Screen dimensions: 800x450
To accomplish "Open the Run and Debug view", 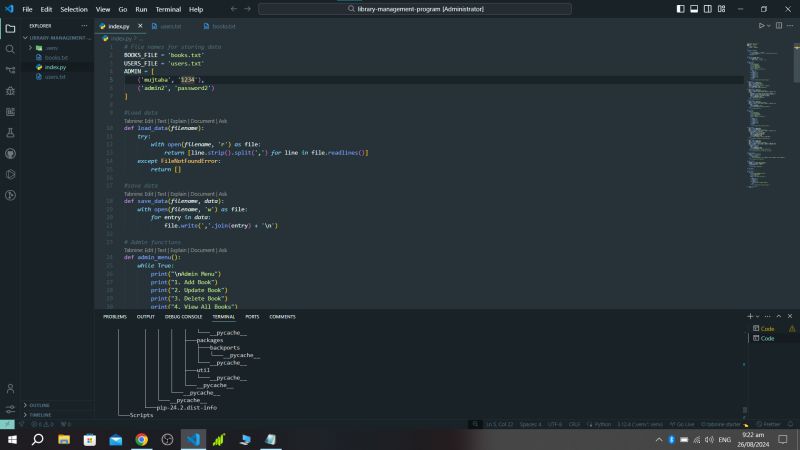I will pyautogui.click(x=10, y=91).
